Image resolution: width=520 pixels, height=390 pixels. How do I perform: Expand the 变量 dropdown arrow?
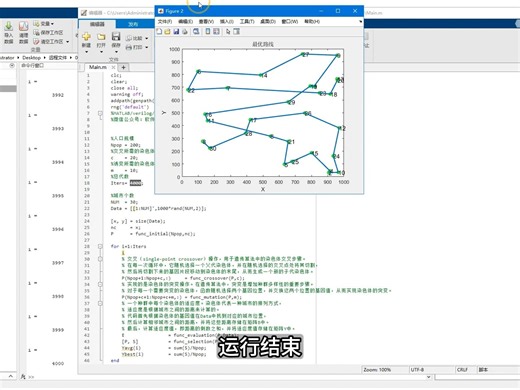tap(52, 24)
